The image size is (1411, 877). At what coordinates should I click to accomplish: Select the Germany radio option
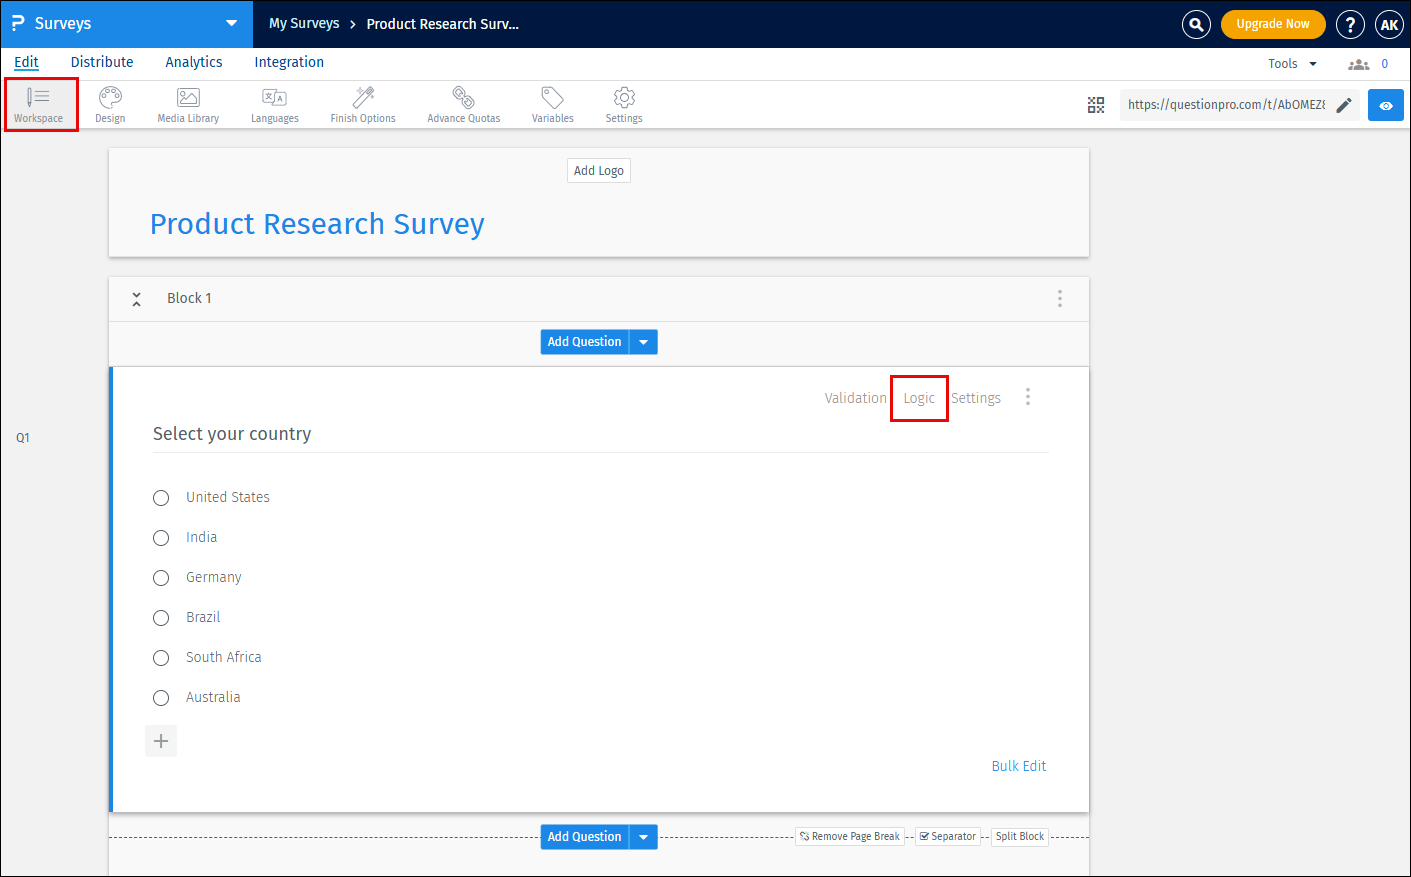pyautogui.click(x=161, y=577)
